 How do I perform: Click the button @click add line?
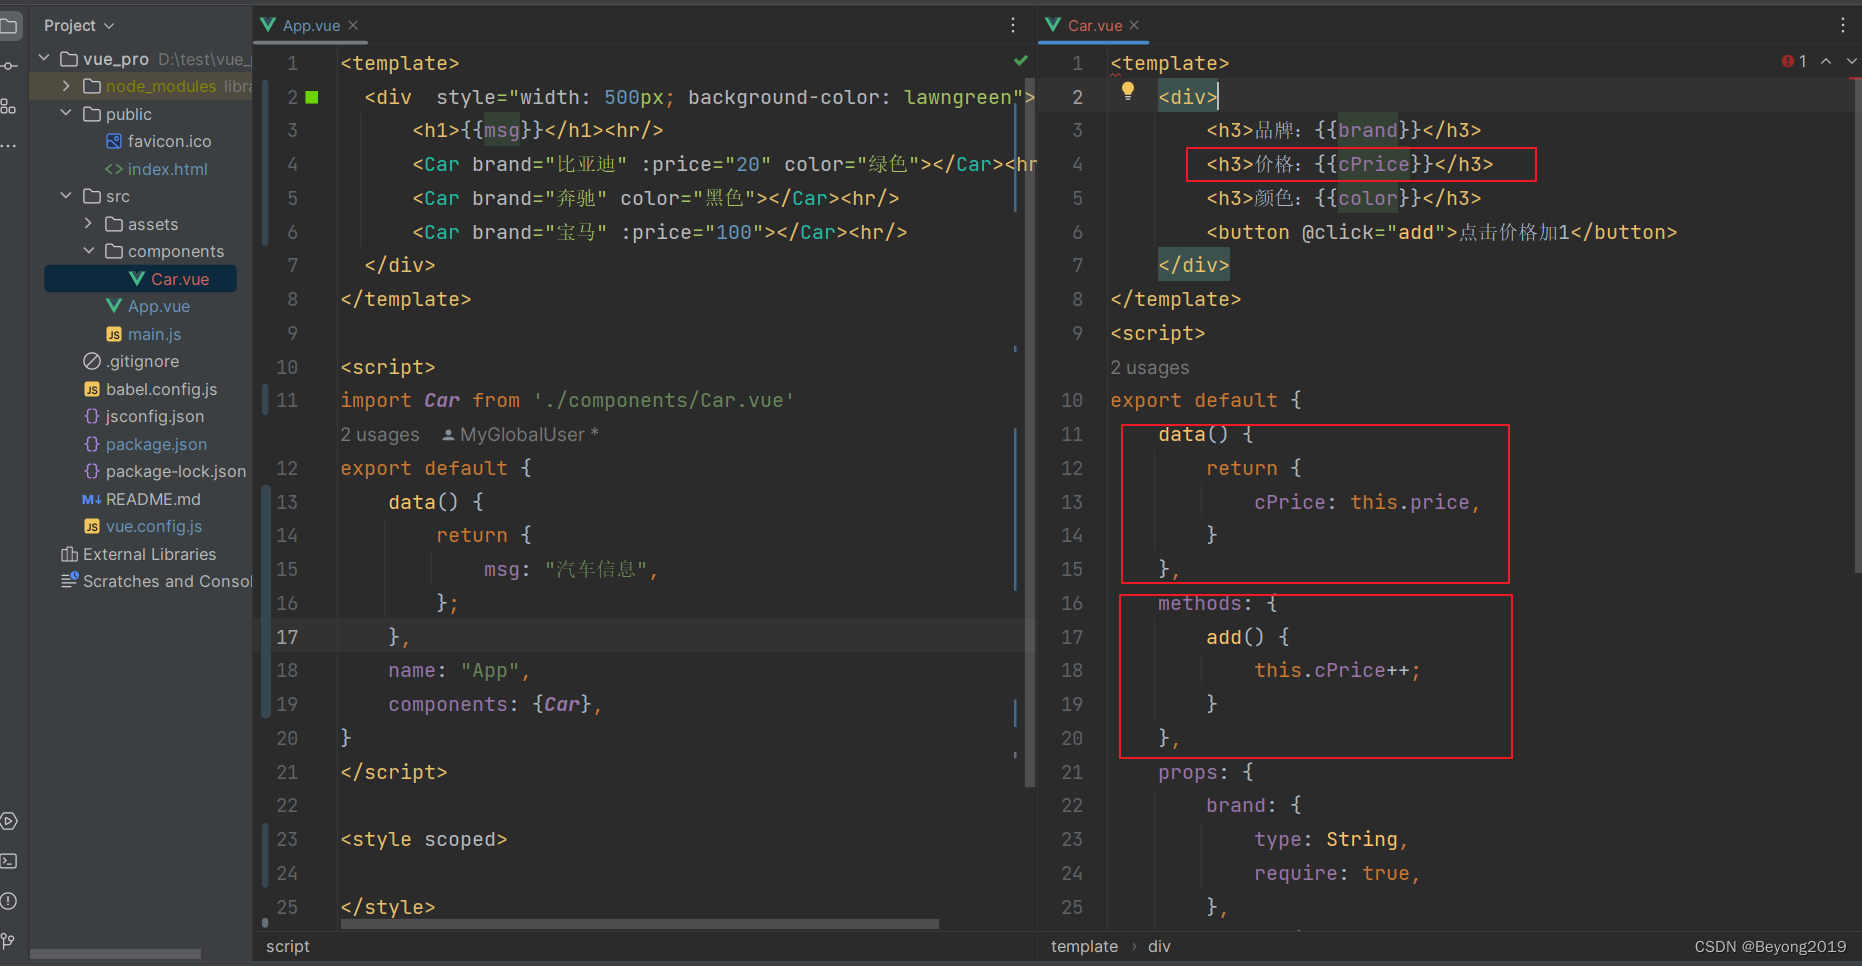pyautogui.click(x=1441, y=232)
